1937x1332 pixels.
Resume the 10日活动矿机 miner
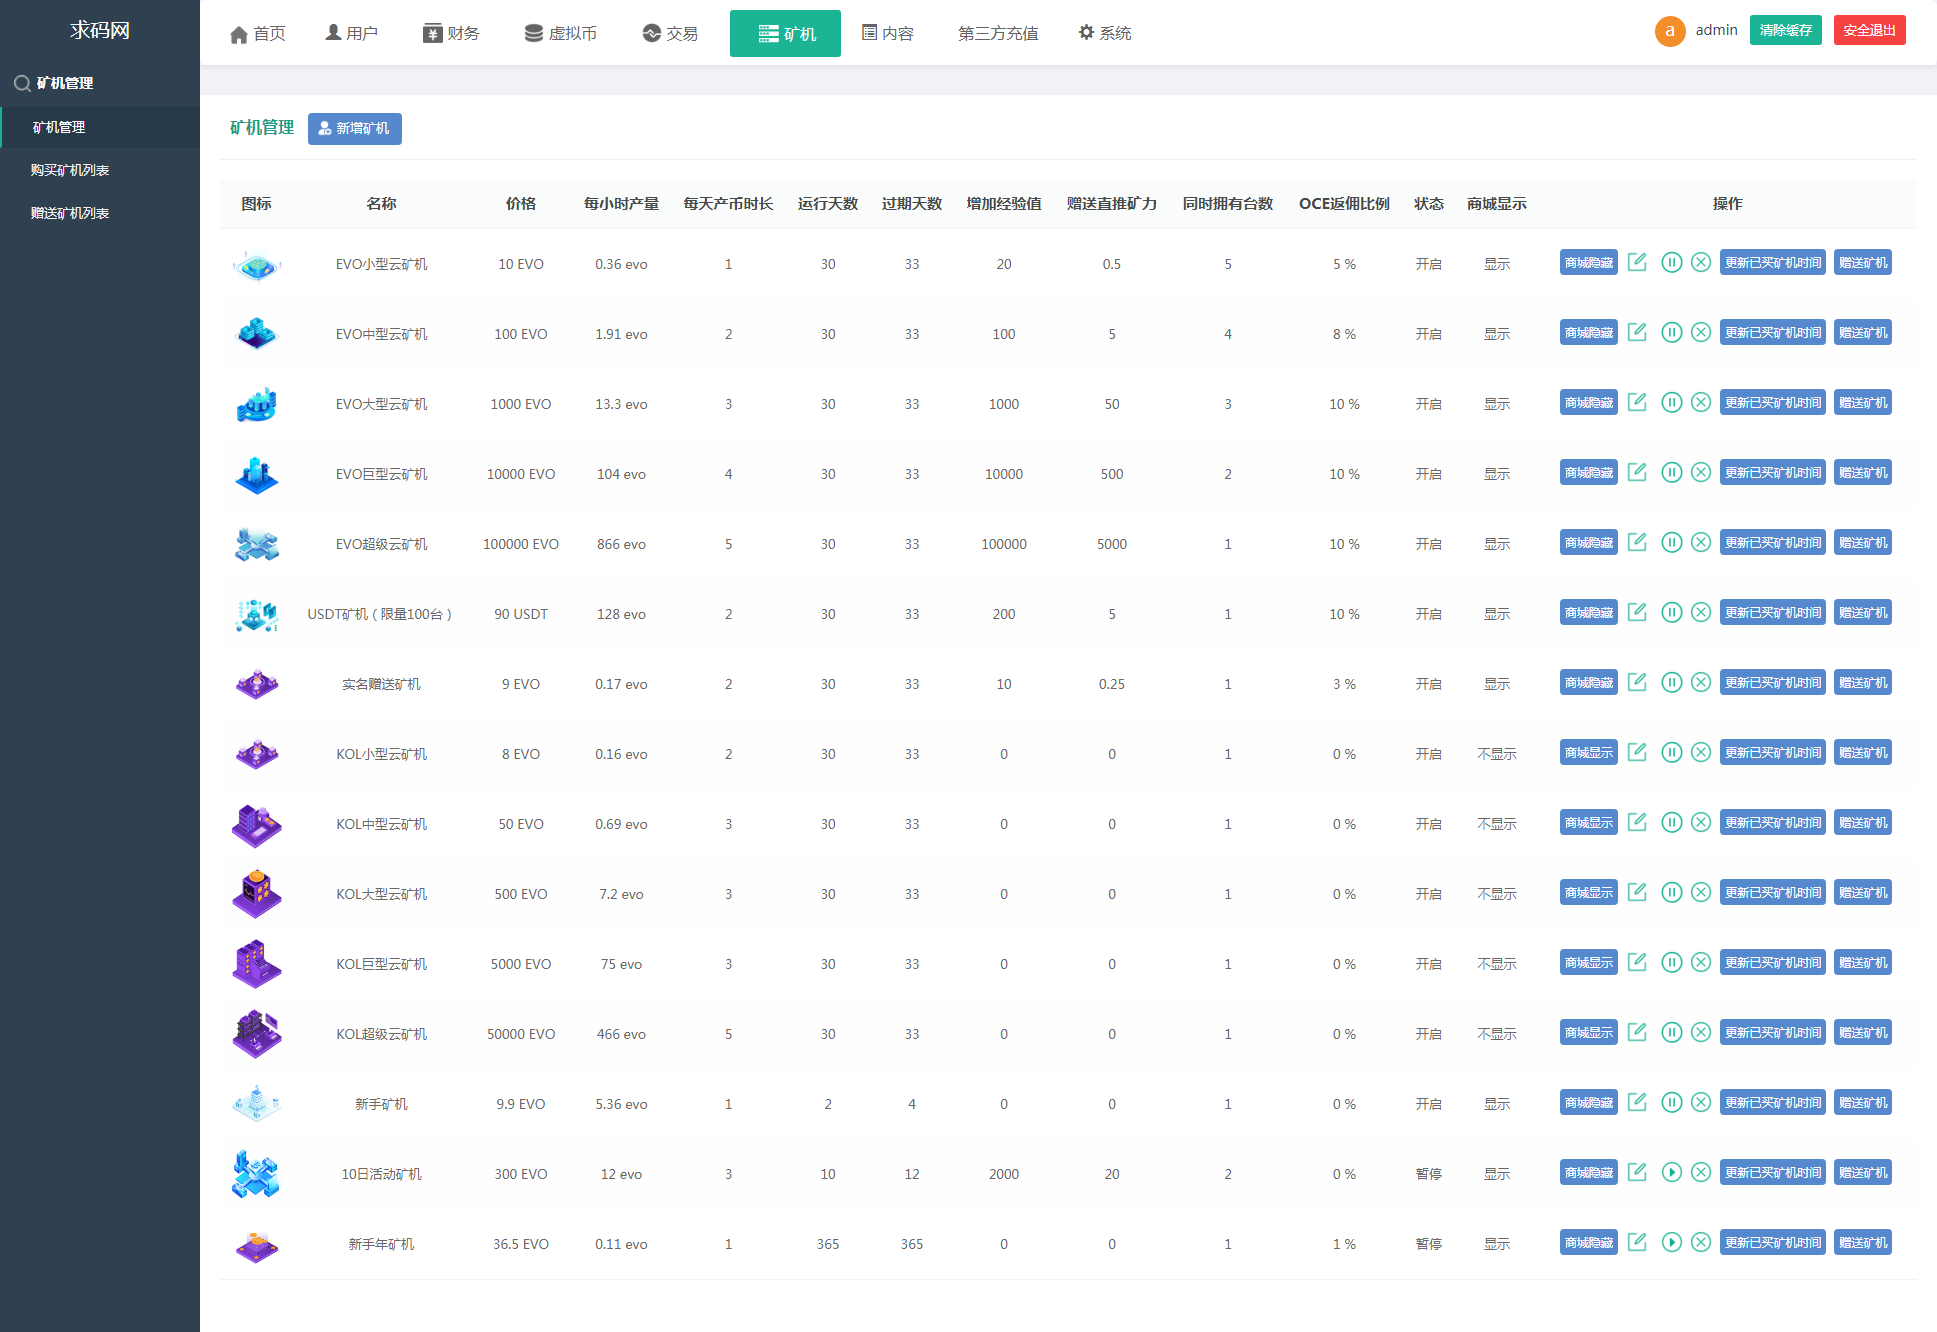pyautogui.click(x=1671, y=1172)
